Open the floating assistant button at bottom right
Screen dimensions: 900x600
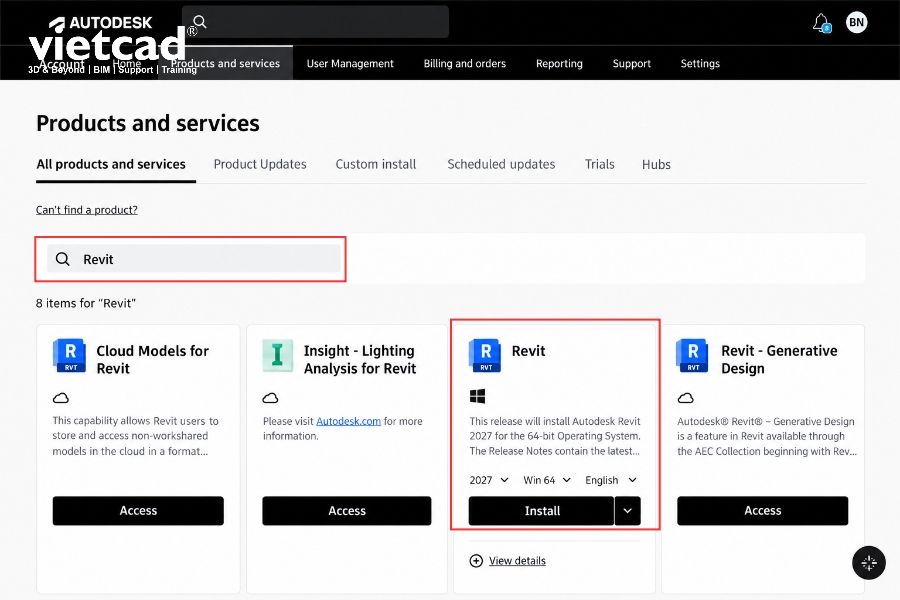pos(869,563)
